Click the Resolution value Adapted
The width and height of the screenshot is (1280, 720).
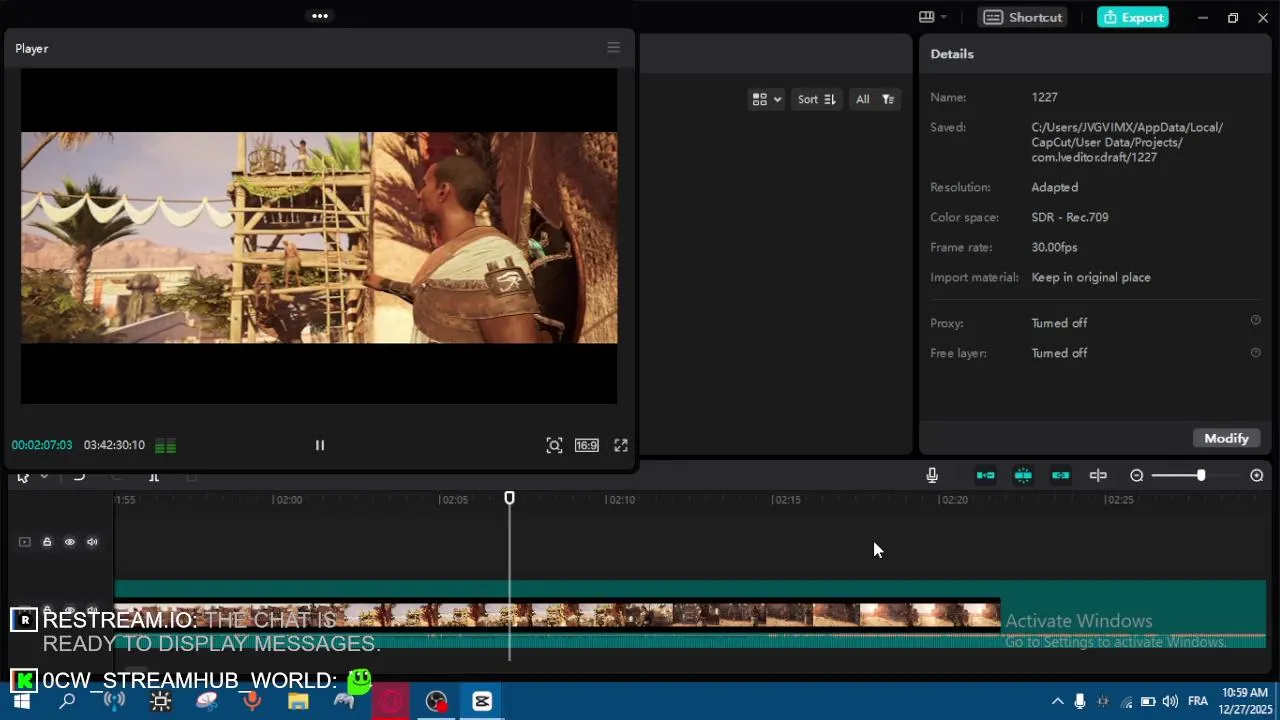(x=1054, y=187)
